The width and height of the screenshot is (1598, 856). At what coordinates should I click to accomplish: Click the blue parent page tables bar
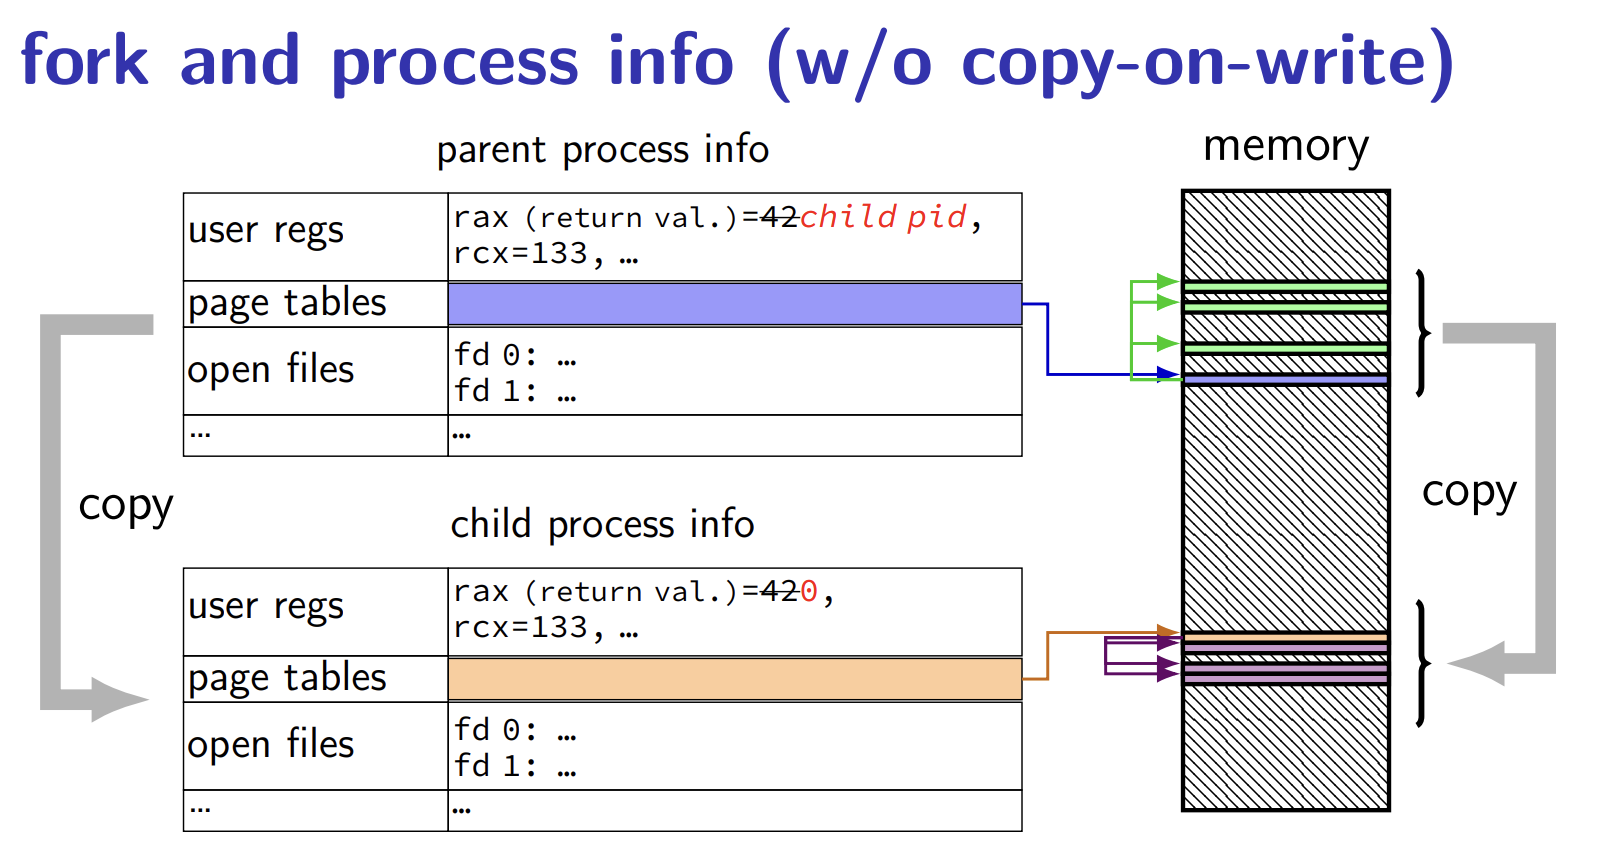735,304
